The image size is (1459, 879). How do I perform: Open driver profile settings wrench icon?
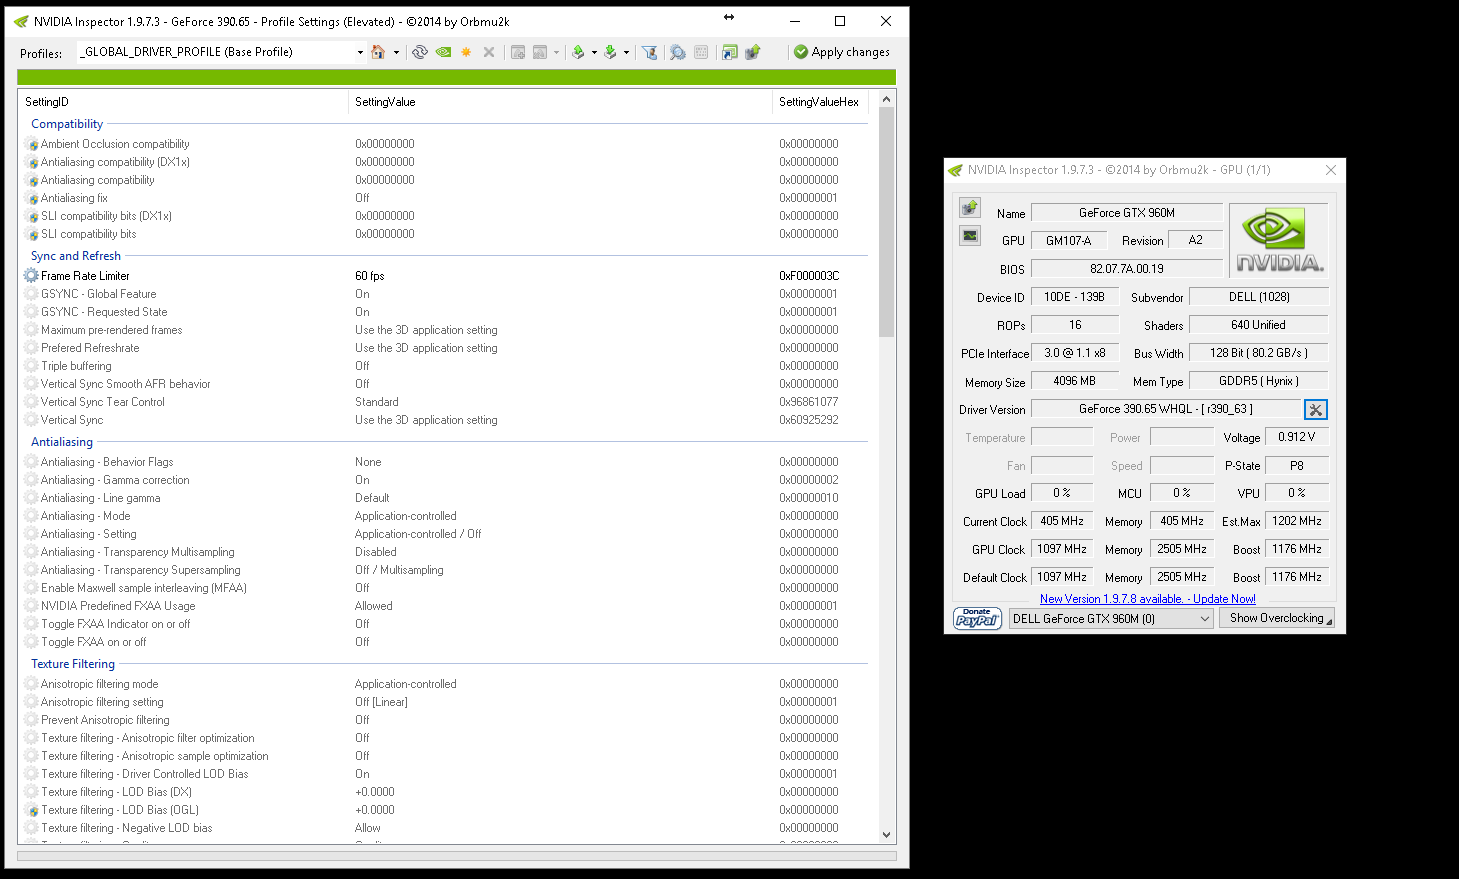click(1316, 409)
